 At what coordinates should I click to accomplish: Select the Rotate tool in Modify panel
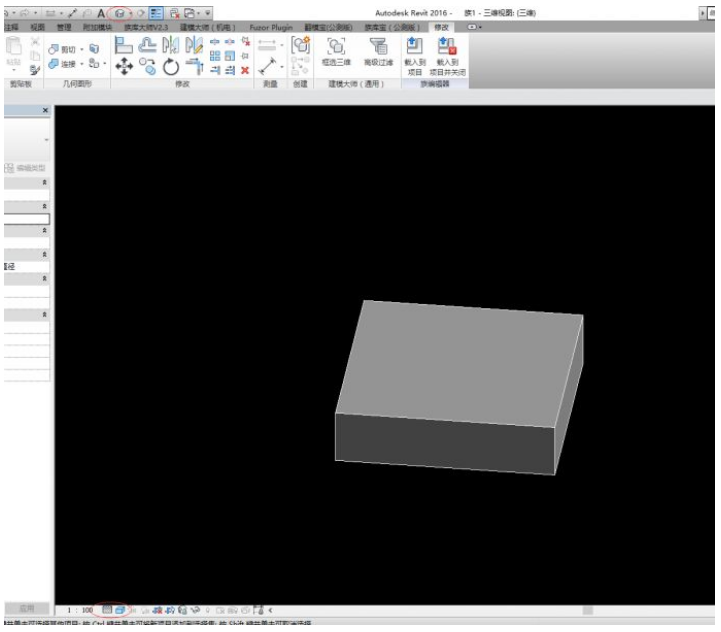point(171,67)
